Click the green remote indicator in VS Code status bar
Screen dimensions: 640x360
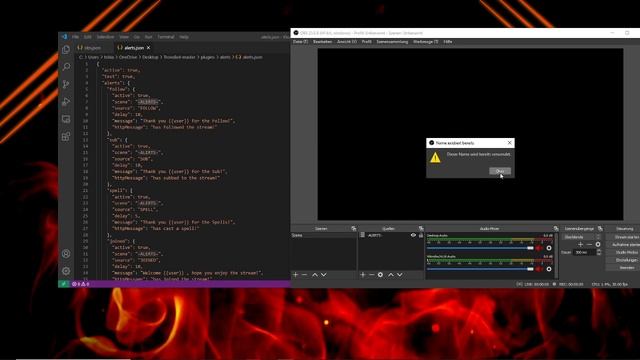(63, 284)
